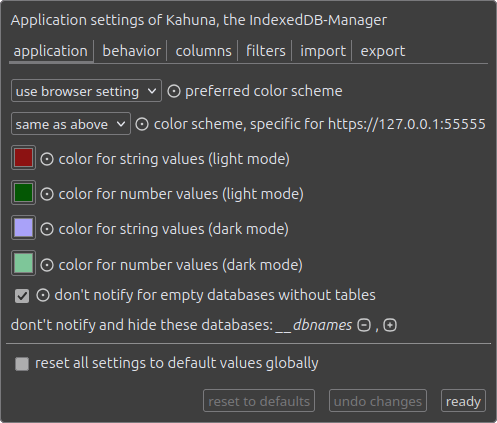The image size is (497, 423).
Task: Click the 'undo changes' button
Action: click(378, 401)
